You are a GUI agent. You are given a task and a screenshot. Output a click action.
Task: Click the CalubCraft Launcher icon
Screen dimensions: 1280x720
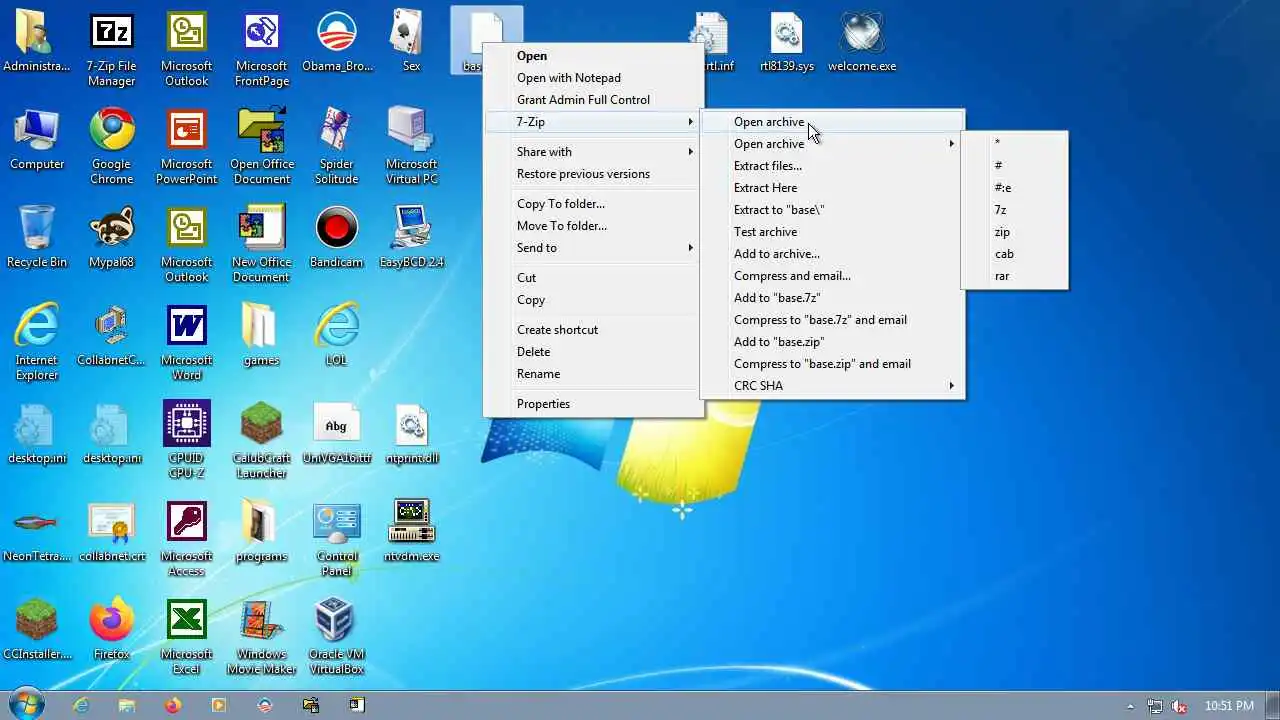click(x=261, y=442)
